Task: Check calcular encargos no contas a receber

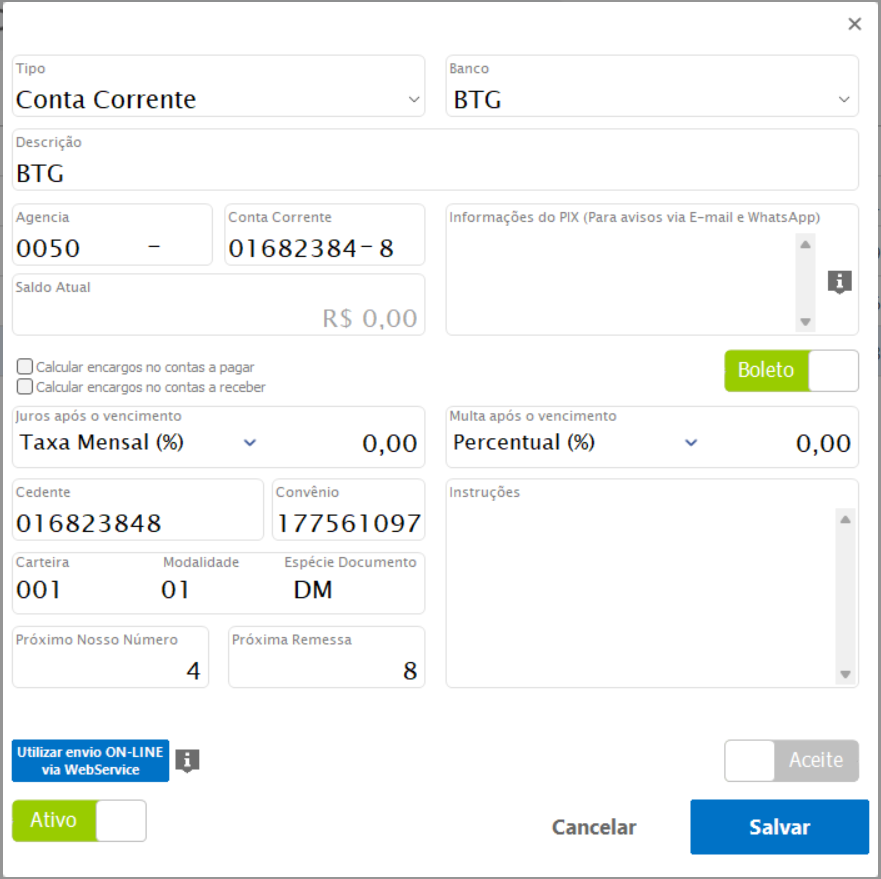Action: [x=26, y=386]
